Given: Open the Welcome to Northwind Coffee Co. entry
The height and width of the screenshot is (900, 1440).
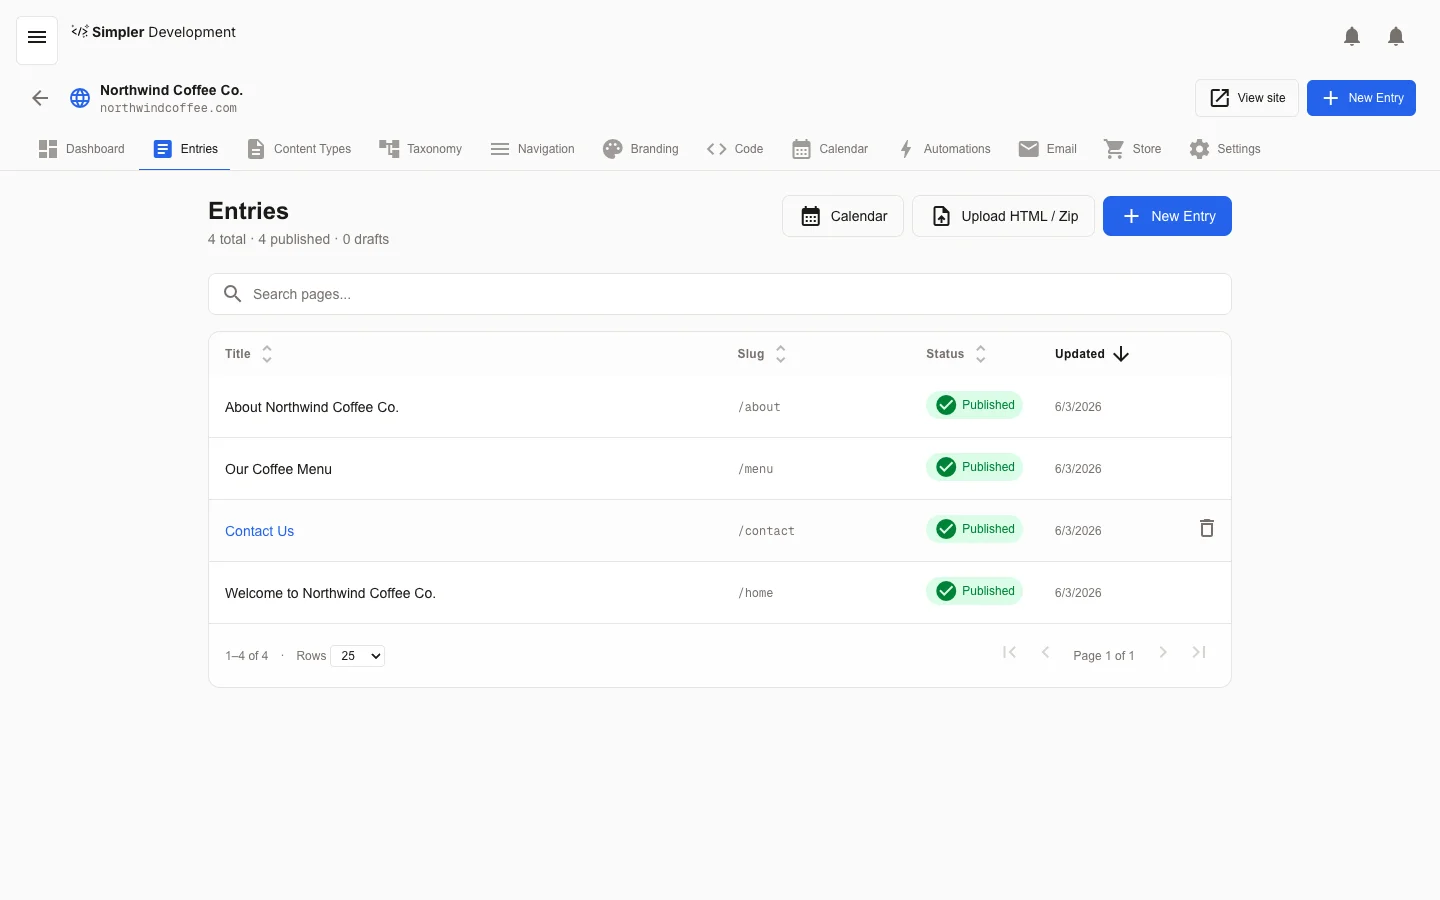Looking at the screenshot, I should click(330, 593).
